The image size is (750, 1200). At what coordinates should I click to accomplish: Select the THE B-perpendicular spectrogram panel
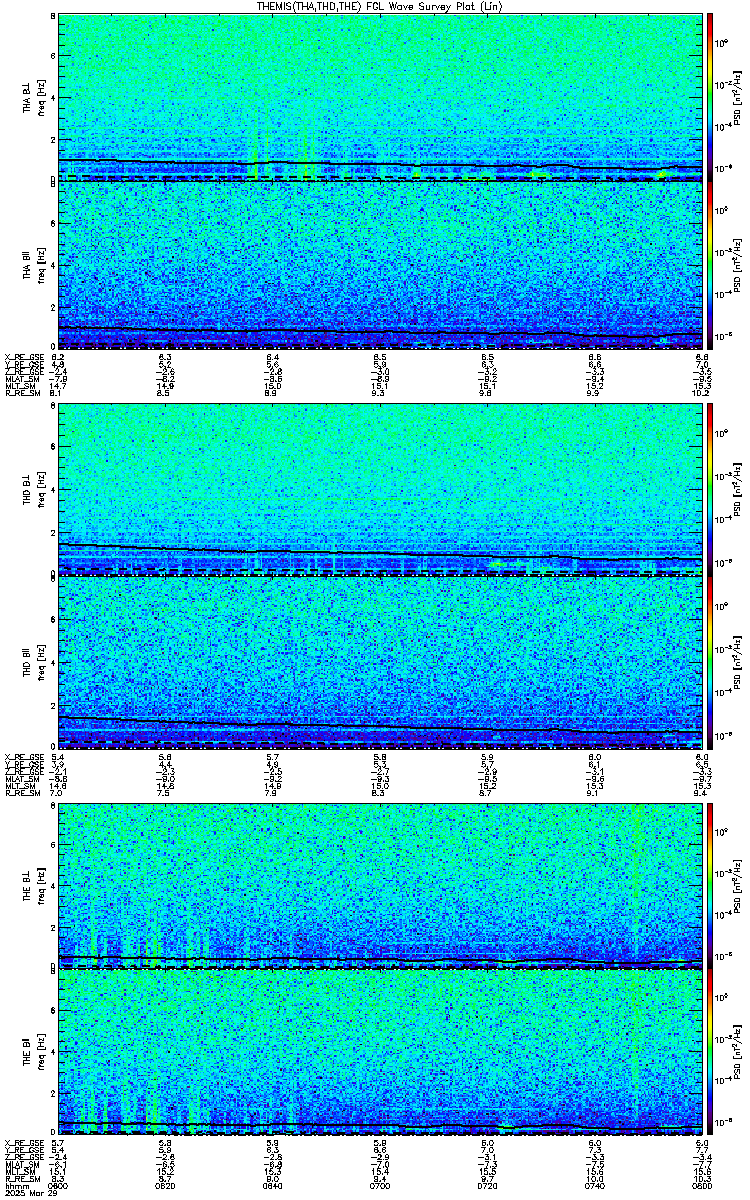pos(380,884)
